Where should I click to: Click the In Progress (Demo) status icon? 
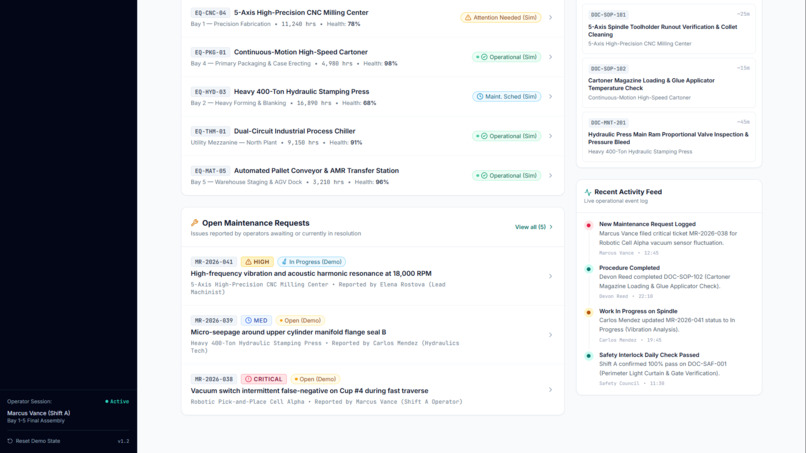coord(284,262)
